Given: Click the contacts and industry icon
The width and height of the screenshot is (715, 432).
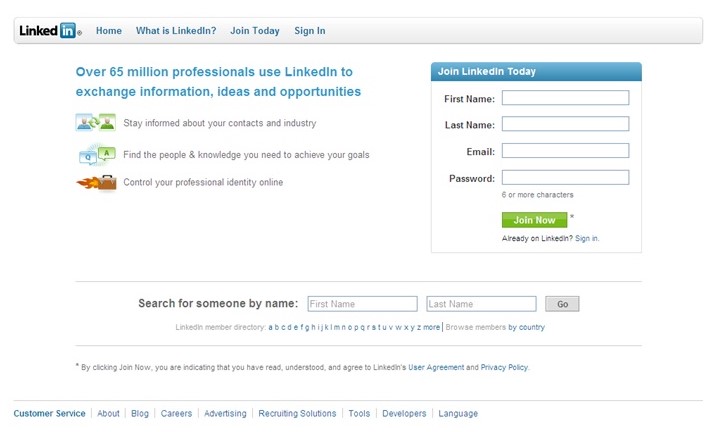Looking at the screenshot, I should [95, 123].
